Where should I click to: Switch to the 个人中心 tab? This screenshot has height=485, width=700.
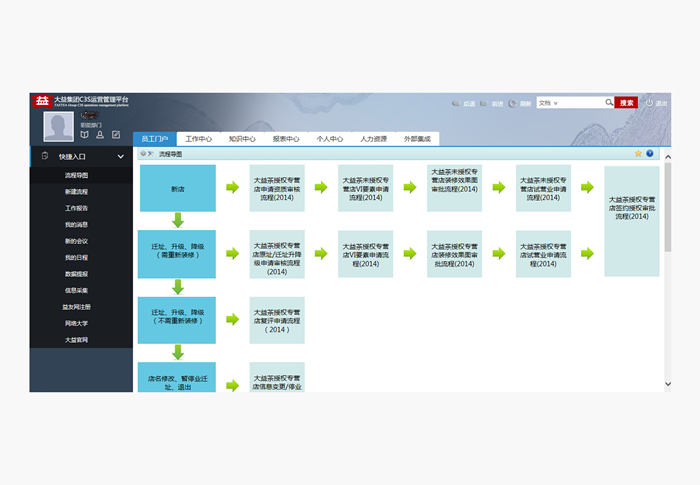[329, 139]
